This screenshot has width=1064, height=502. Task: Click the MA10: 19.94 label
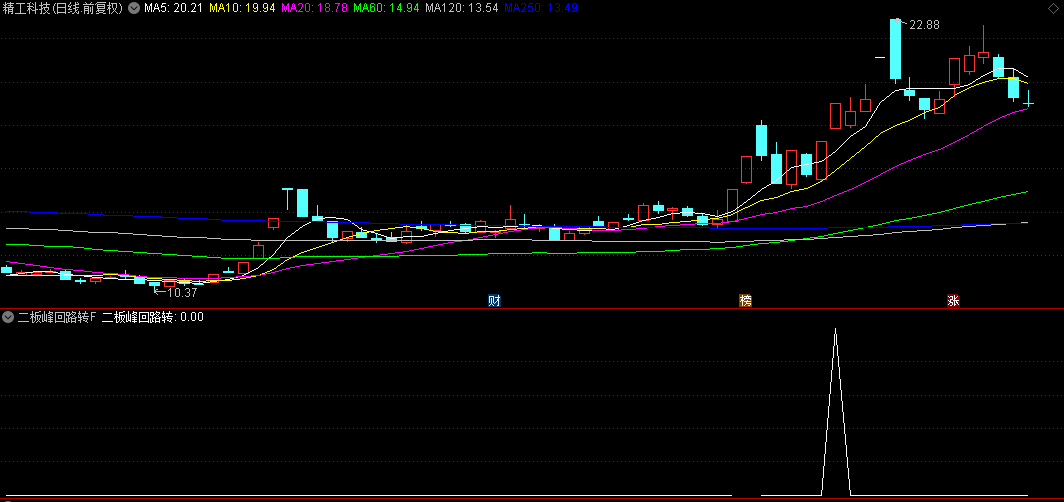tap(241, 8)
